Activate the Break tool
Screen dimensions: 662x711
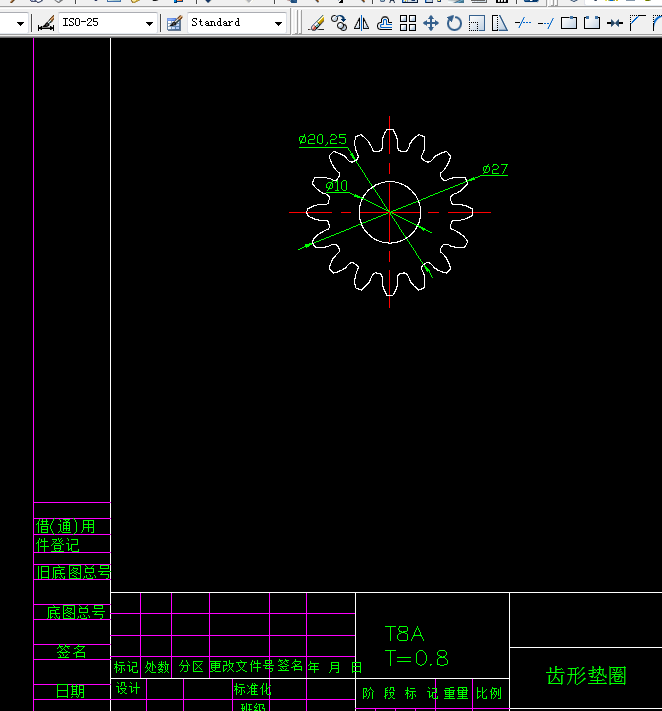tap(592, 23)
